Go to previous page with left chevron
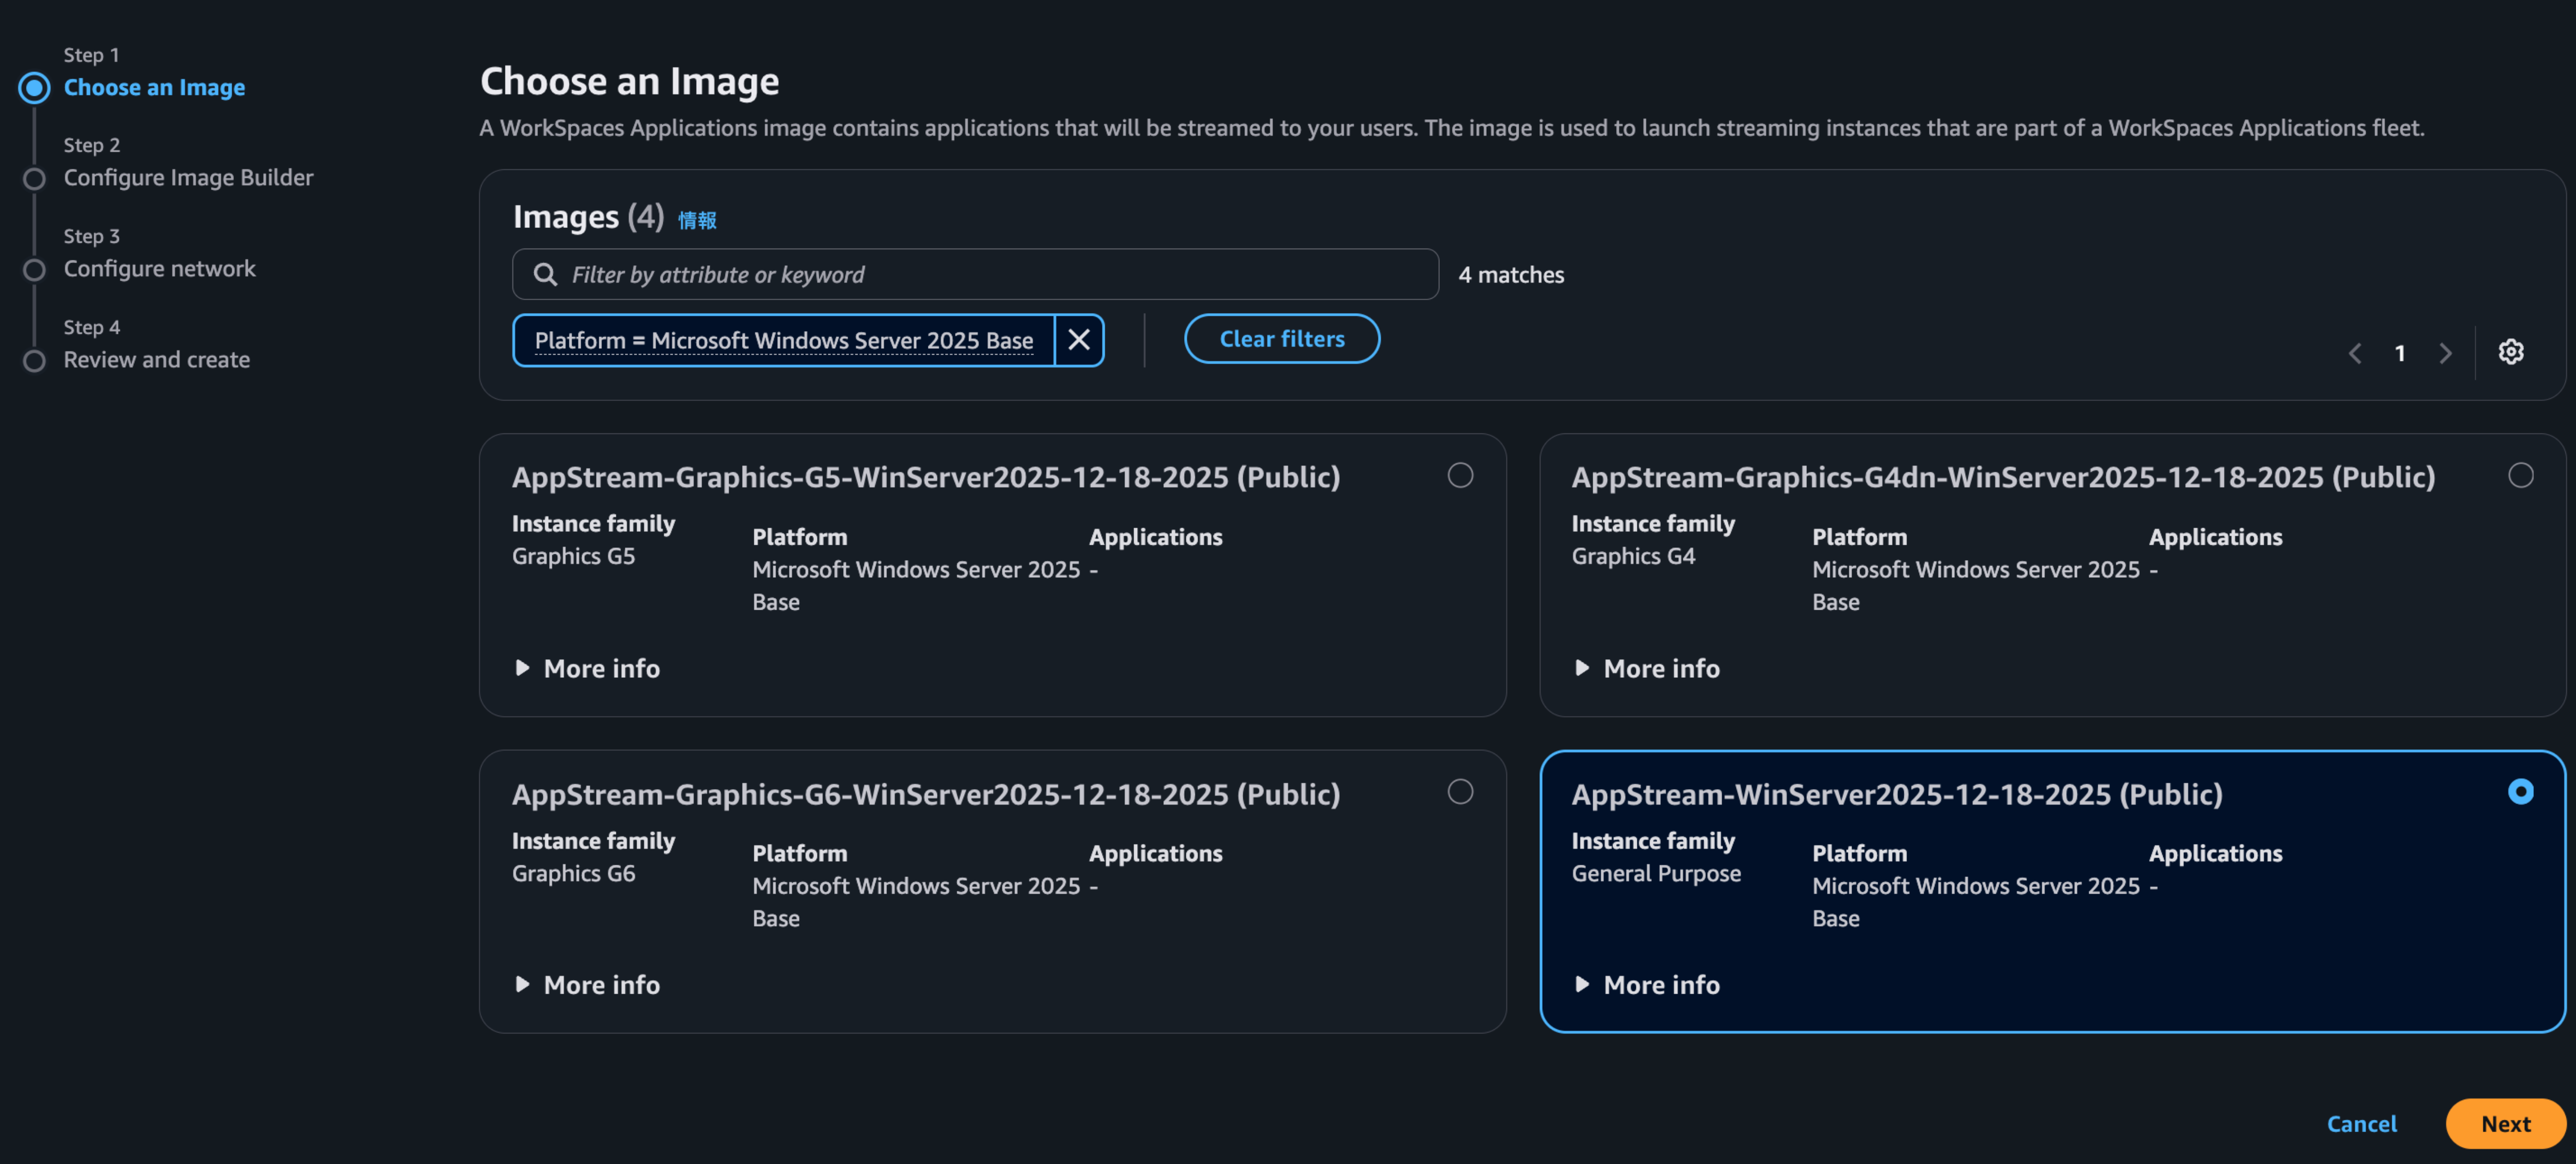The height and width of the screenshot is (1164, 2576). coord(2355,353)
